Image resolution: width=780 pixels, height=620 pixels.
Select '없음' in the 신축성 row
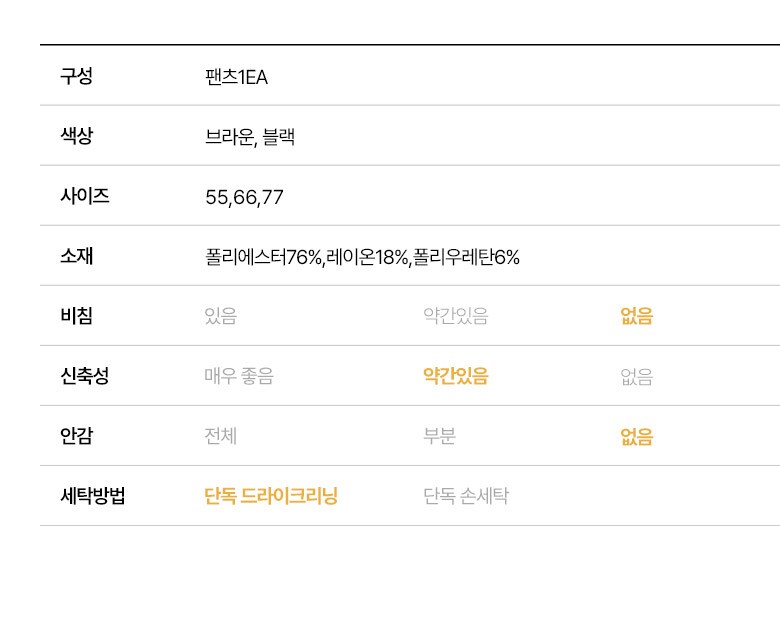pyautogui.click(x=636, y=377)
